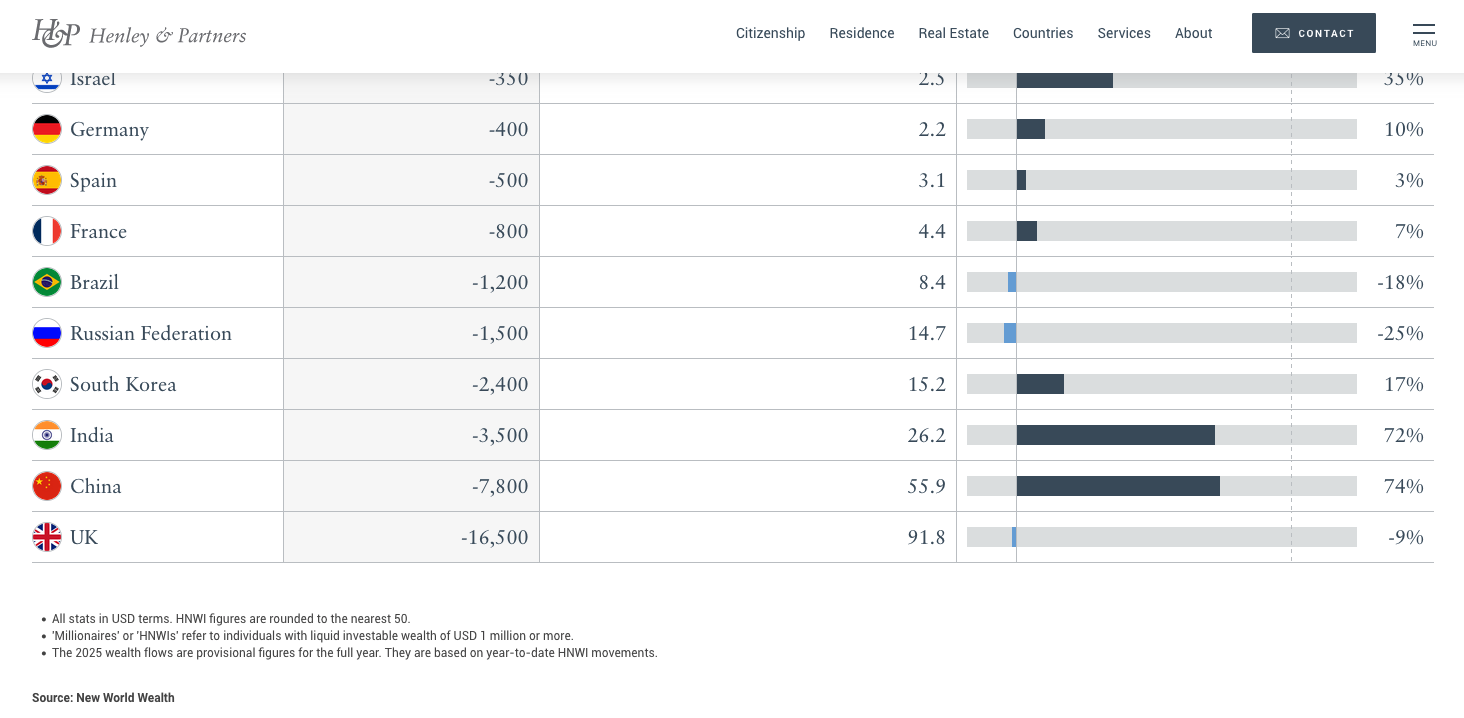Open the Countries menu item

pos(1043,33)
